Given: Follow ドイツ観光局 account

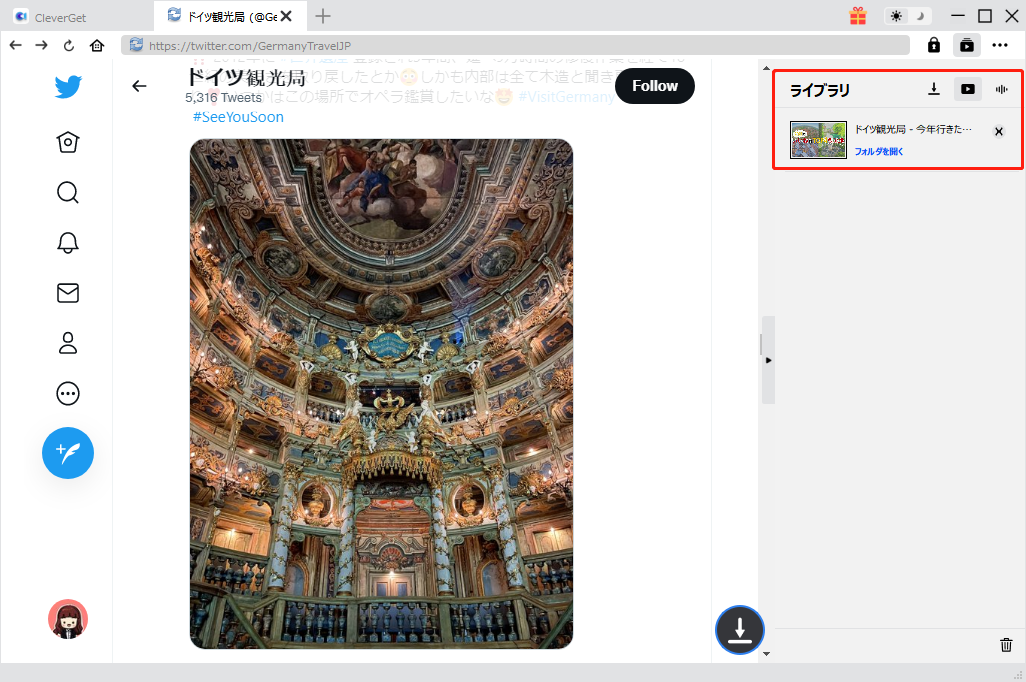Looking at the screenshot, I should [655, 86].
